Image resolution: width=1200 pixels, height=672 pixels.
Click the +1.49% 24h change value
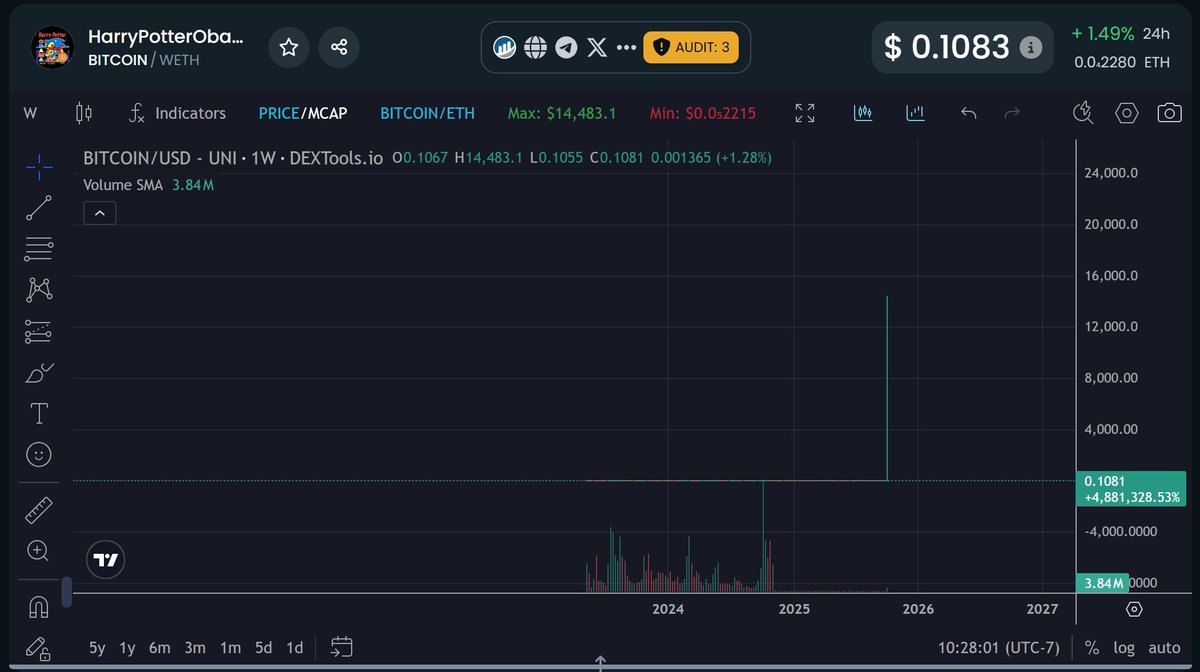click(1103, 33)
